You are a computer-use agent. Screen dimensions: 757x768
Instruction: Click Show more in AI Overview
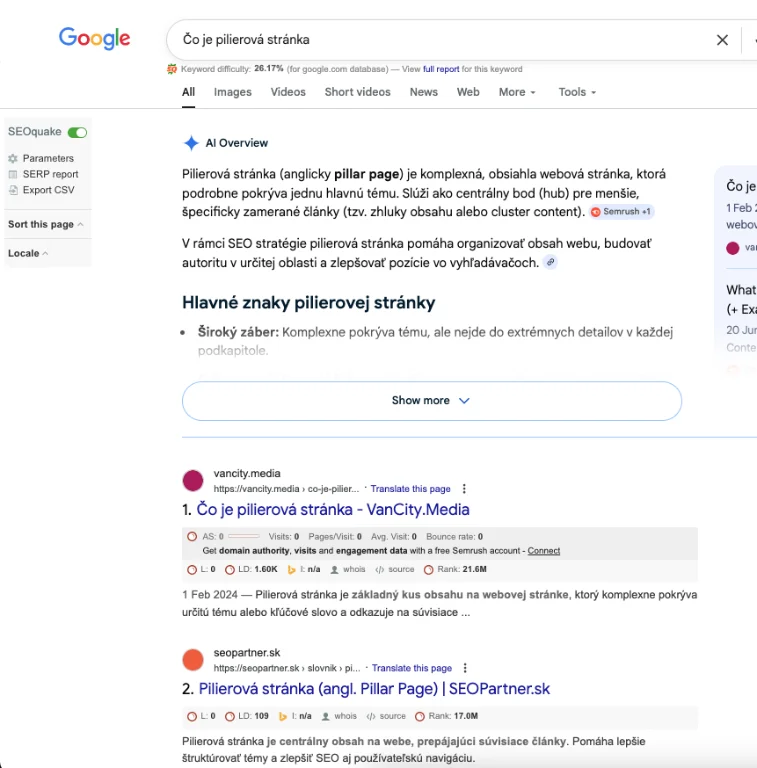click(x=431, y=400)
